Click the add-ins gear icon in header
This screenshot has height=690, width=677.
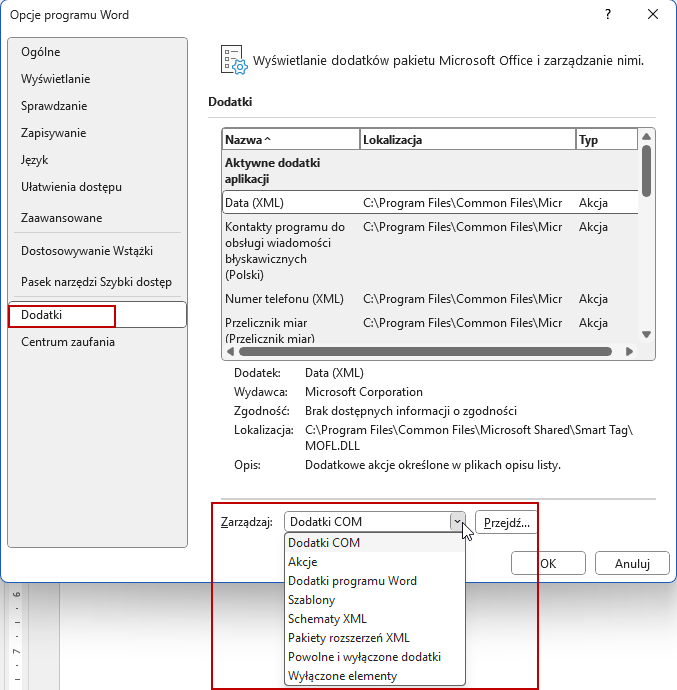click(234, 60)
